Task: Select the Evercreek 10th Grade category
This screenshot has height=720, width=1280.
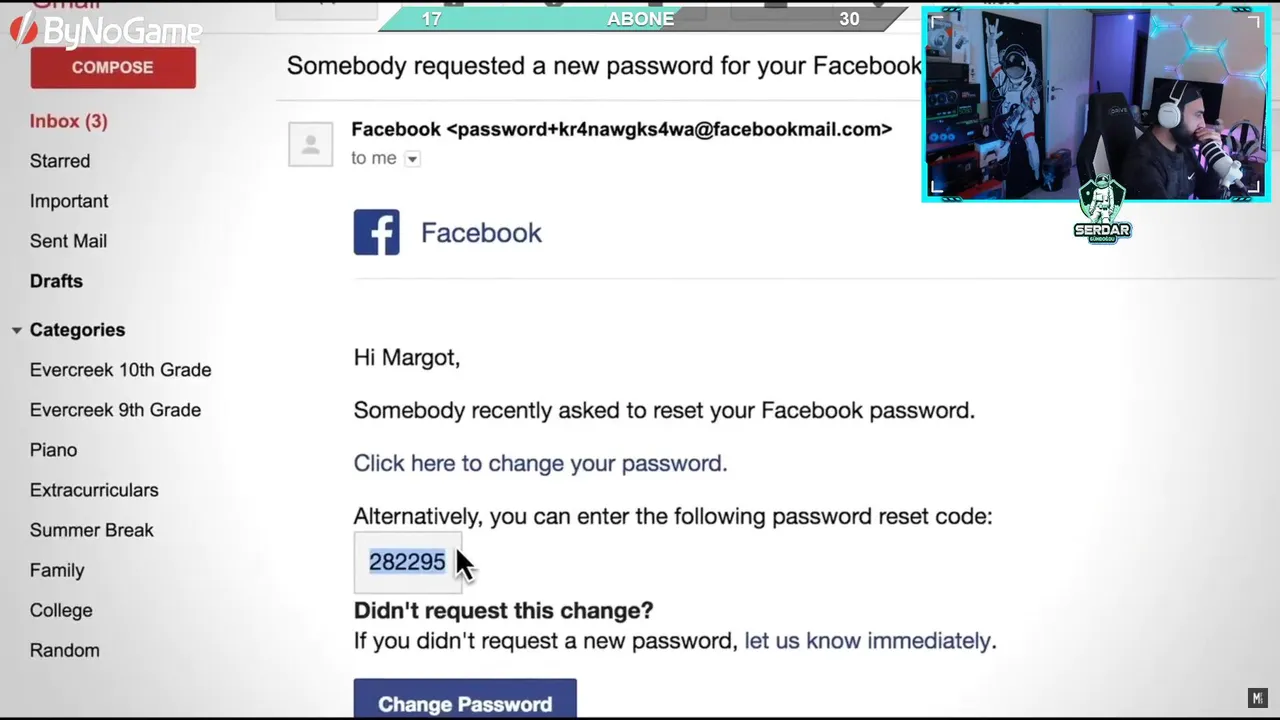Action: point(120,370)
